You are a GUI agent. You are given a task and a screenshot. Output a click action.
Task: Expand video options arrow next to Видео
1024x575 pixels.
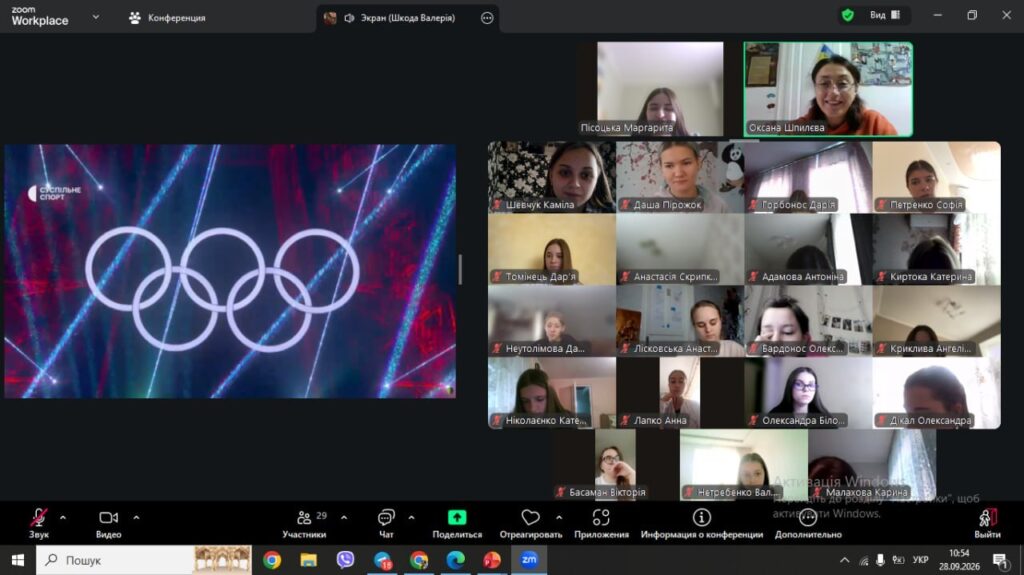(x=136, y=518)
